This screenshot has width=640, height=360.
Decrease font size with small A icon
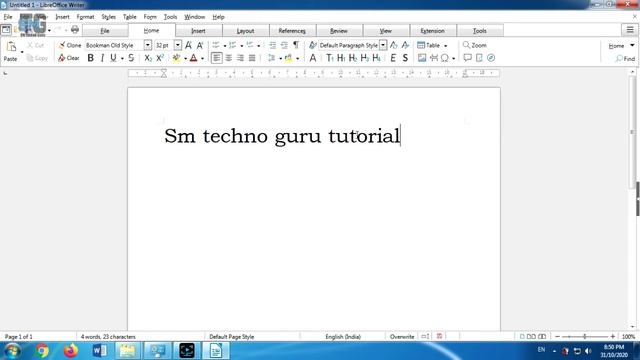coord(200,45)
